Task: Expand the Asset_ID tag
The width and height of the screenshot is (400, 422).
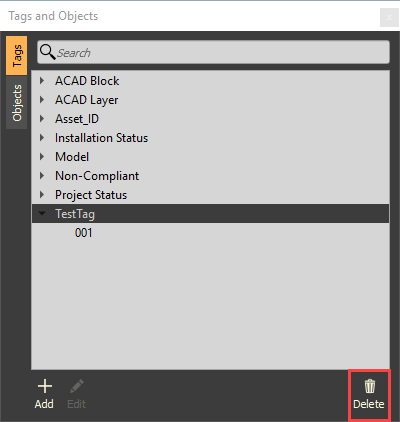Action: [x=42, y=119]
